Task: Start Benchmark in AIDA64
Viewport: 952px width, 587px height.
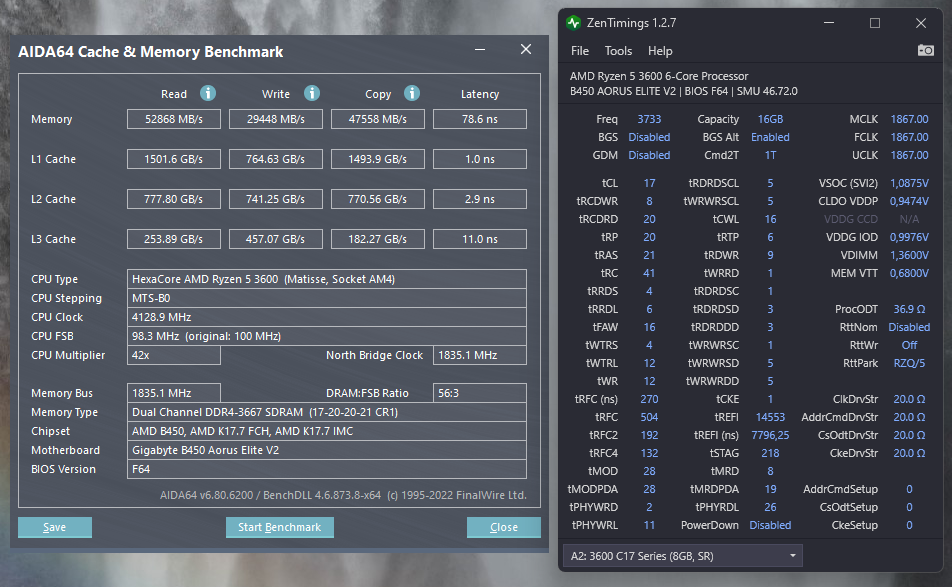Action: pos(279,527)
